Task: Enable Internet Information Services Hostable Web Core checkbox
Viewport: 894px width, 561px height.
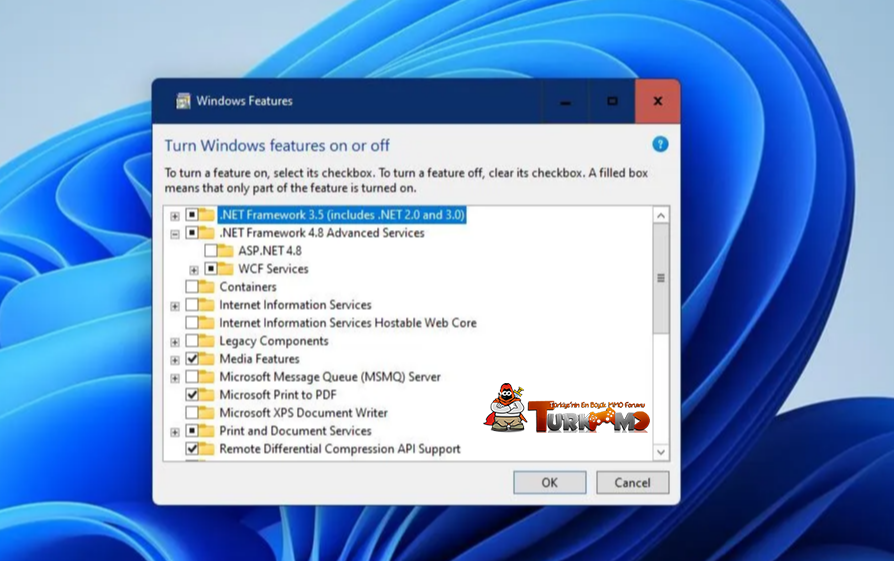Action: (192, 323)
